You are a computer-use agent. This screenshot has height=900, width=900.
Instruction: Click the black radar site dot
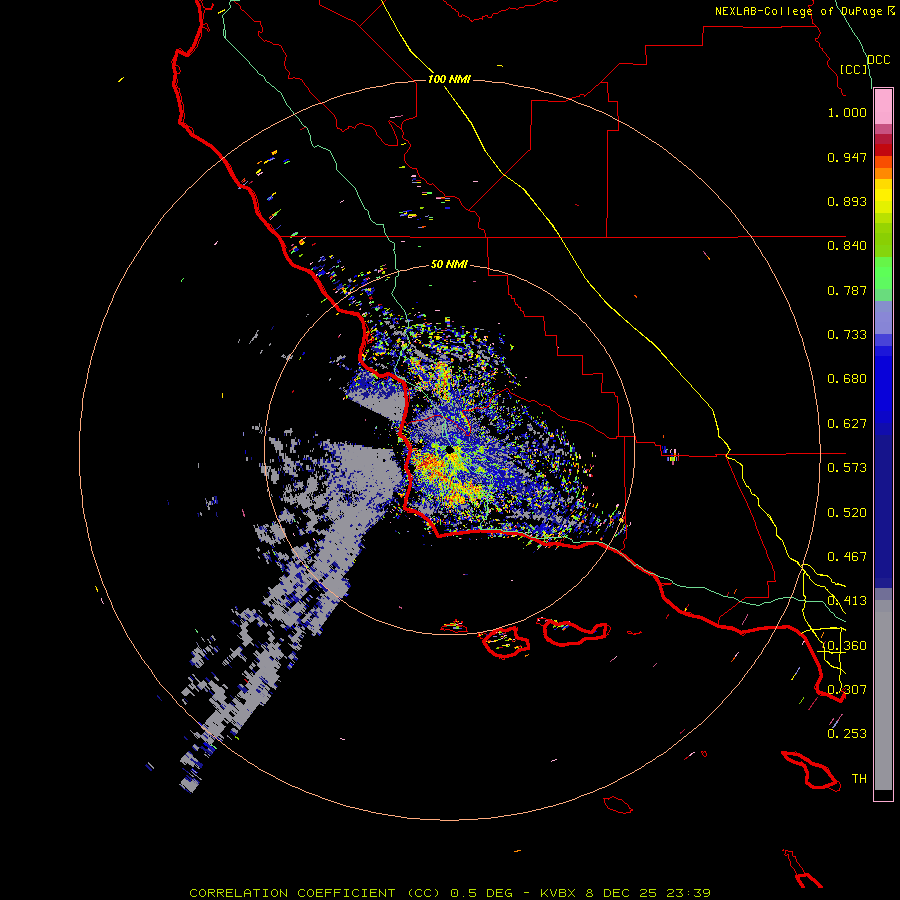[450, 450]
